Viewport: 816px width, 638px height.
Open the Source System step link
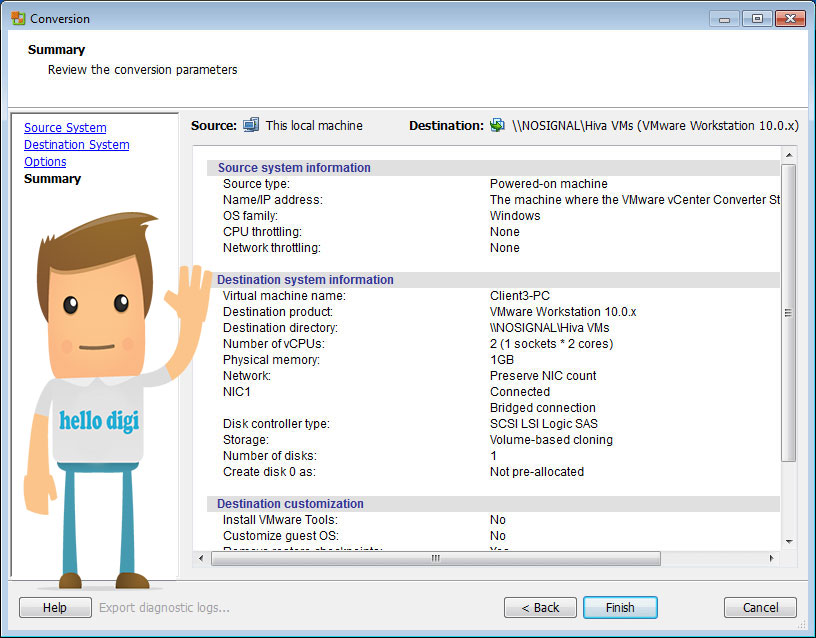[65, 127]
